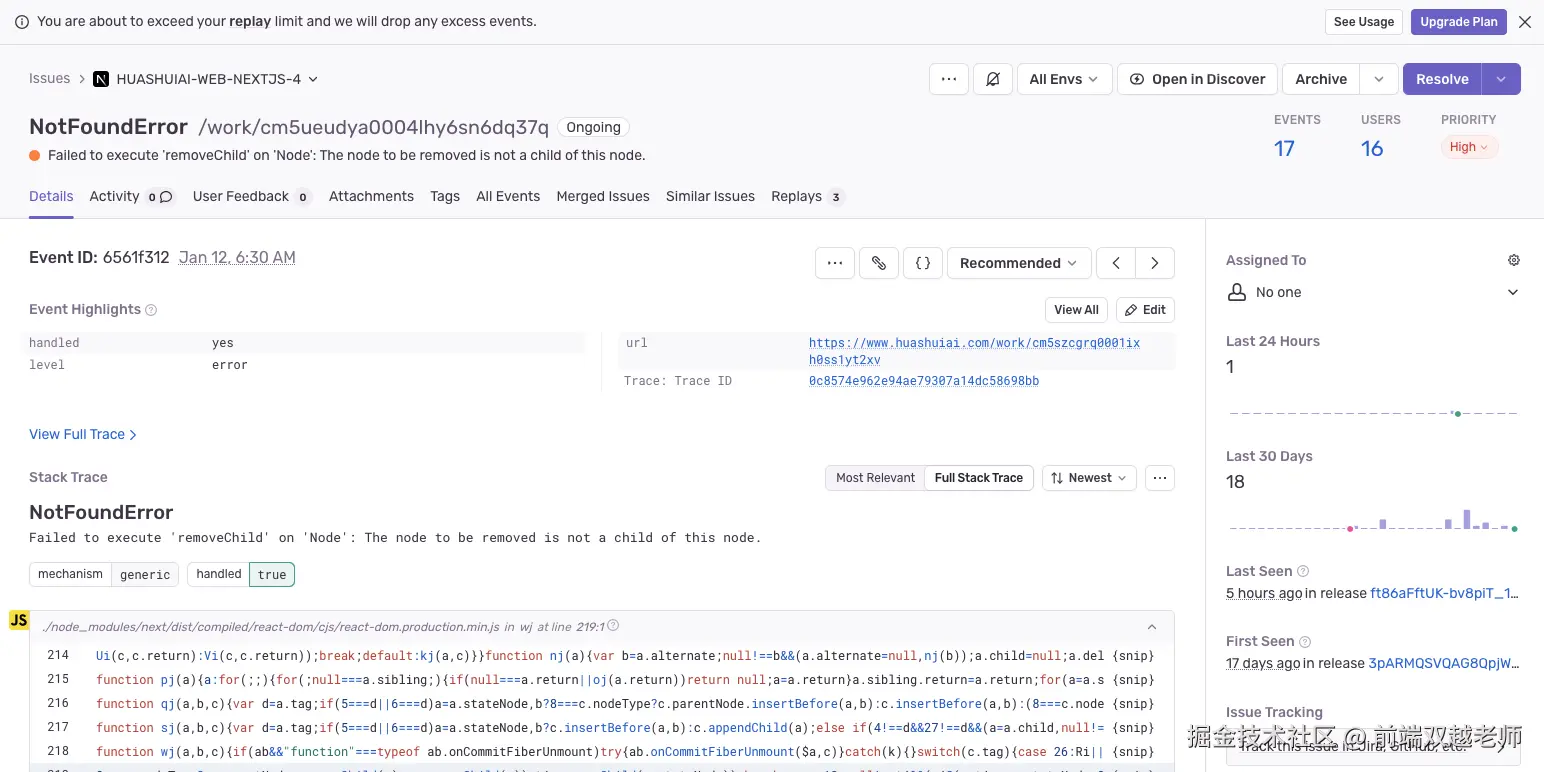Image resolution: width=1544 pixels, height=772 pixels.
Task: Expand the Resolve options arrow
Action: click(1500, 79)
